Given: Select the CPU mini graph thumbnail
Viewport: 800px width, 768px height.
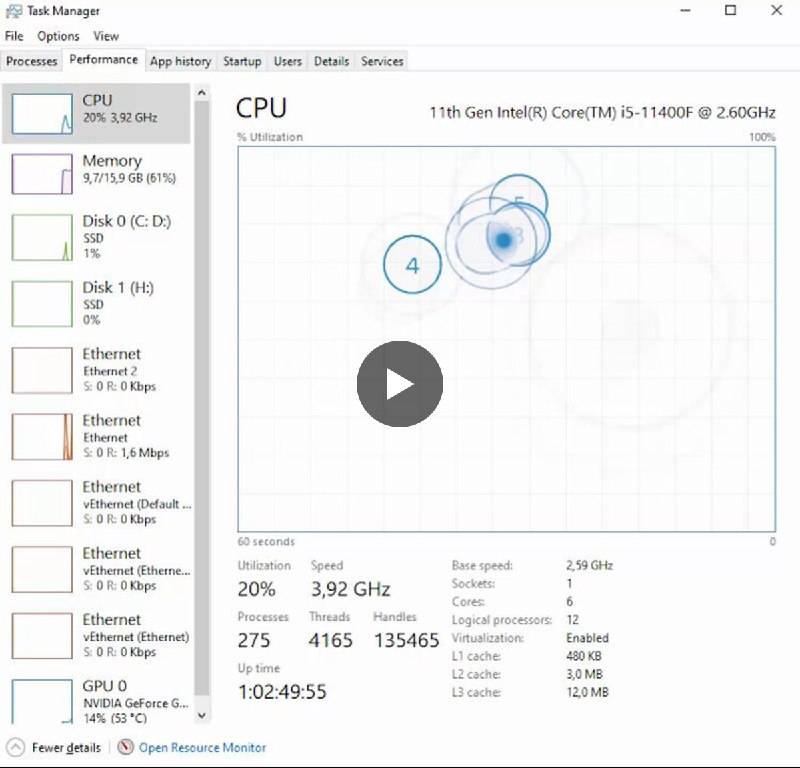Looking at the screenshot, I should click(x=42, y=113).
